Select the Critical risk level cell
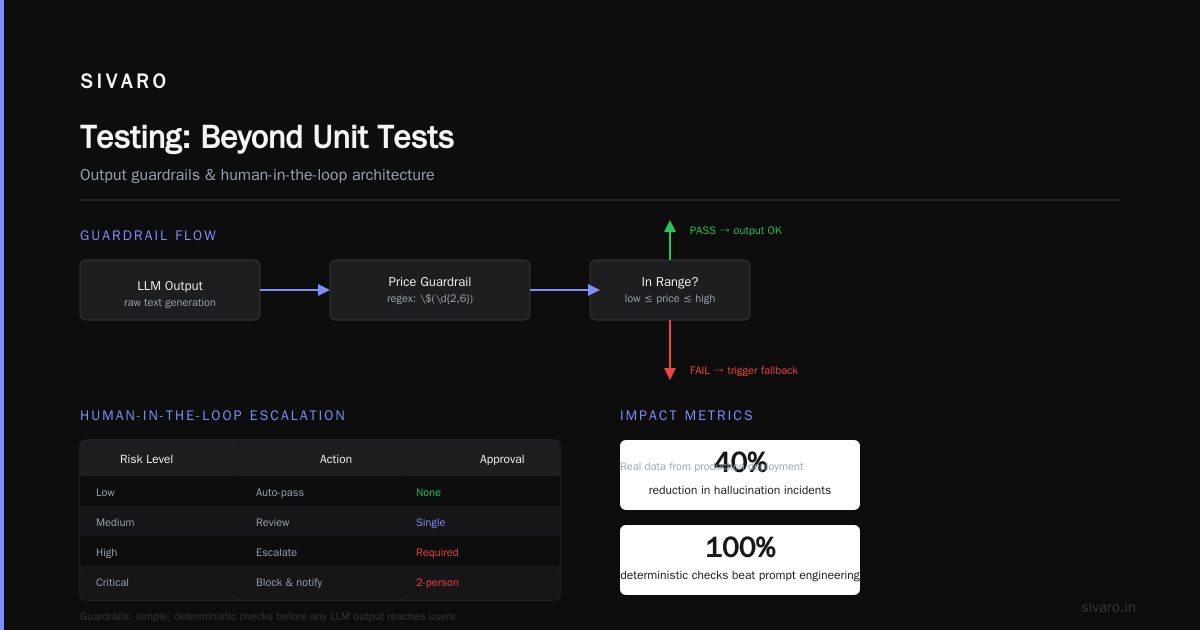Screen dimensions: 1200x630 [112, 582]
